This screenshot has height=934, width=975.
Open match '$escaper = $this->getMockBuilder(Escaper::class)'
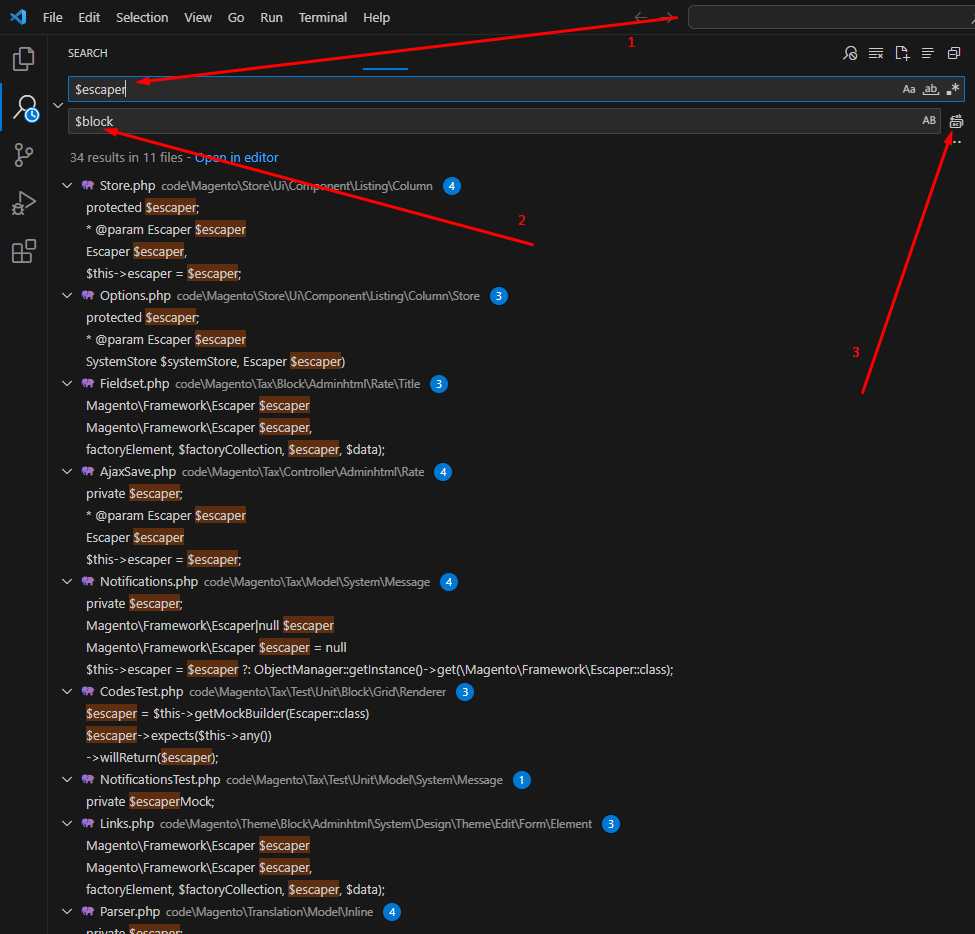pyautogui.click(x=228, y=713)
